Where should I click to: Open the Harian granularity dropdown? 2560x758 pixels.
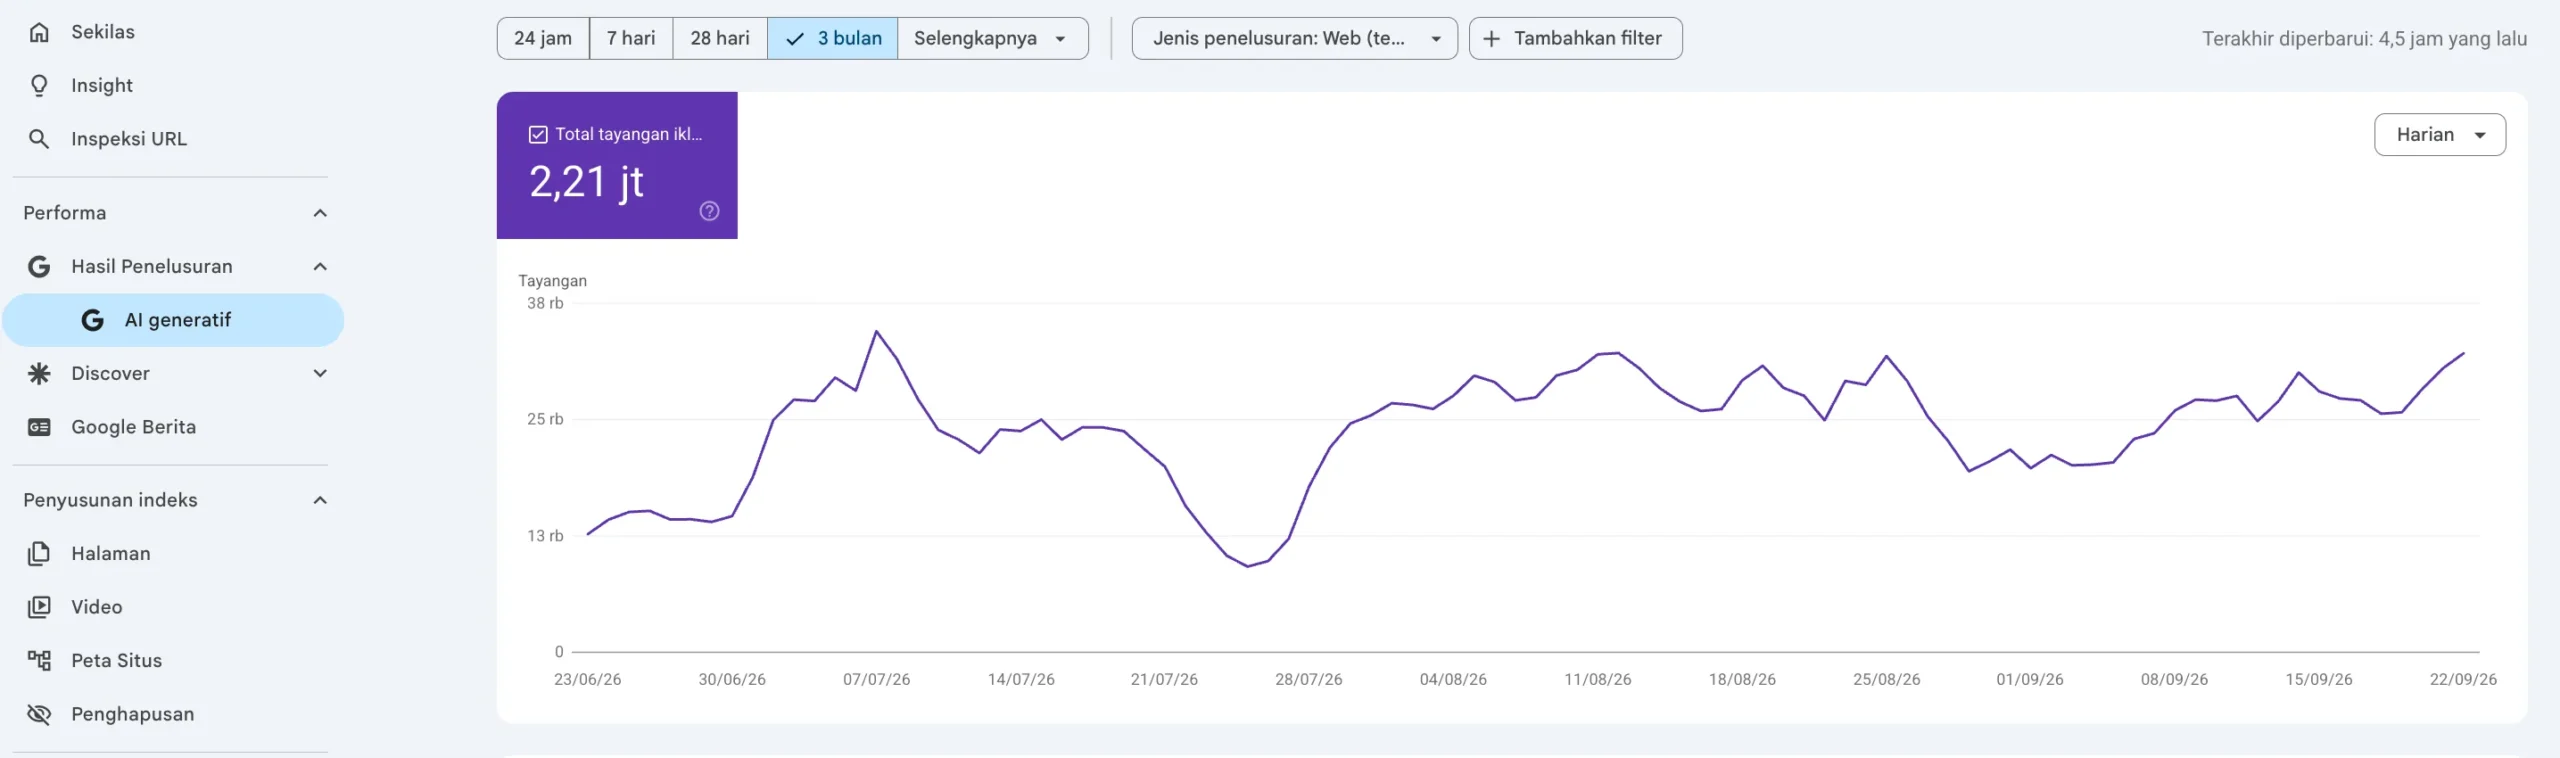click(2439, 135)
